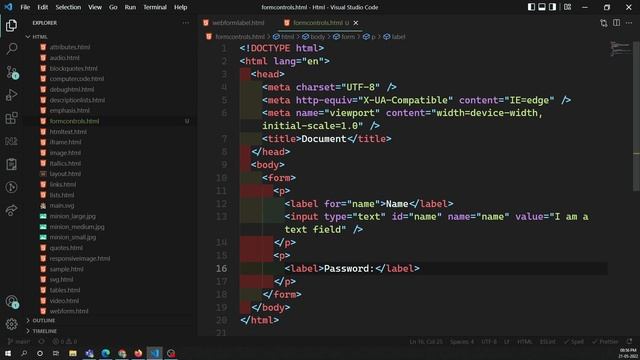Open the View menu
This screenshot has width=640, height=360.
tap(95, 7)
